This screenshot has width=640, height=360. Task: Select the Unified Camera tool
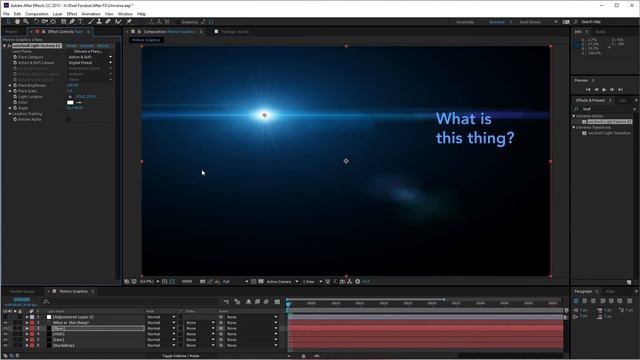coord(44,22)
